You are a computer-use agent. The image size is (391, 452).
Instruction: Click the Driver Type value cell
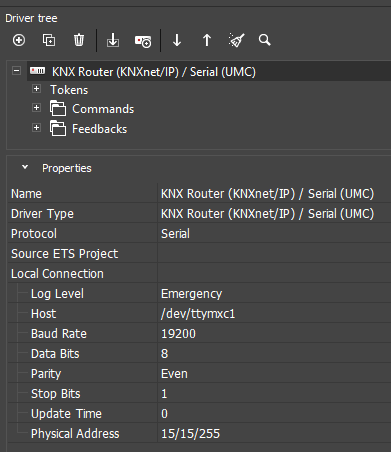point(274,214)
